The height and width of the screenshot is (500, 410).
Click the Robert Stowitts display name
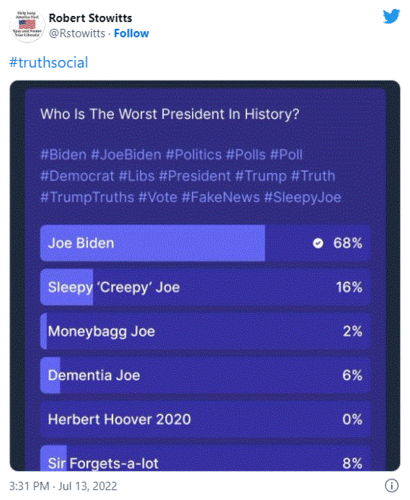pyautogui.click(x=90, y=18)
